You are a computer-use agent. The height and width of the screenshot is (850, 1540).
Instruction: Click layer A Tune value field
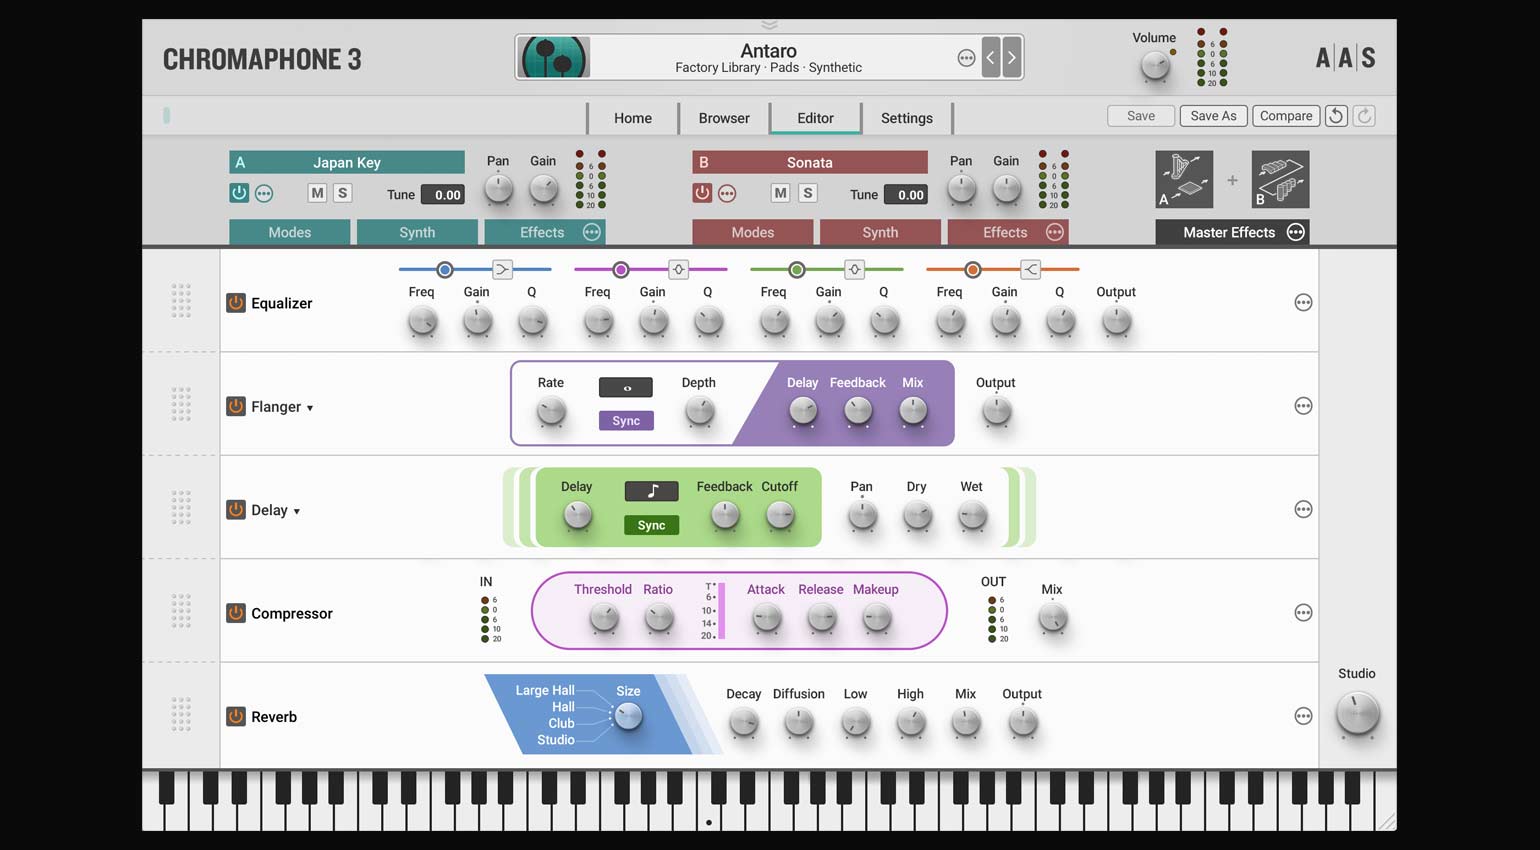coord(443,195)
